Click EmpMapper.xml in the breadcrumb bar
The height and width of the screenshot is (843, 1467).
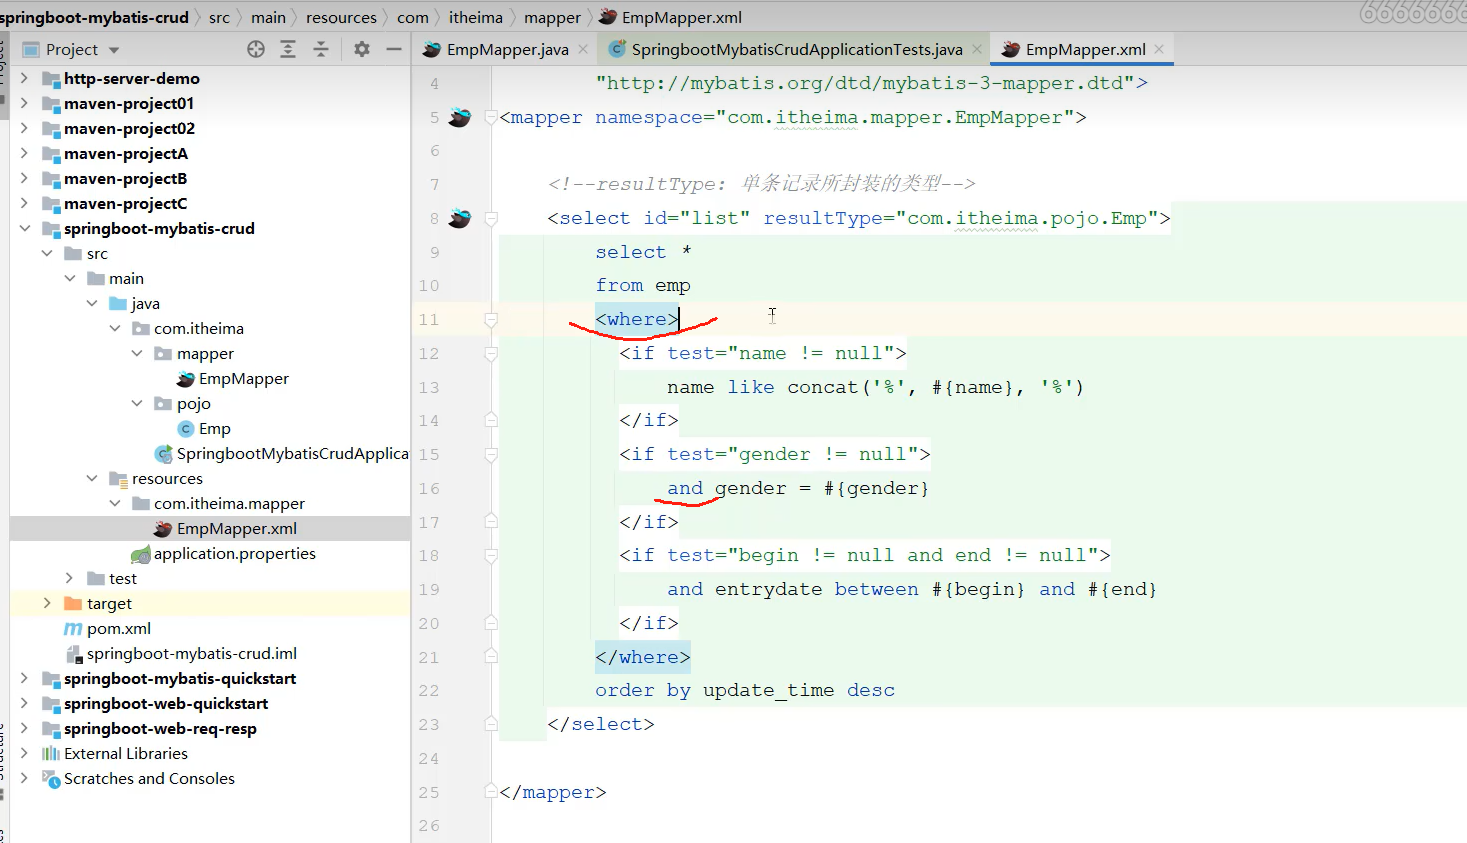point(681,17)
